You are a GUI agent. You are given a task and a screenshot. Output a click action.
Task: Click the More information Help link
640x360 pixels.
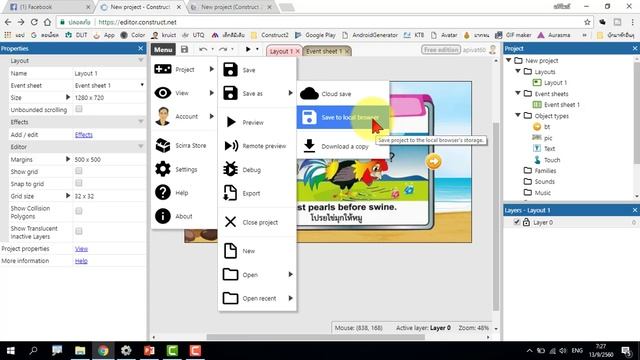pyautogui.click(x=81, y=261)
